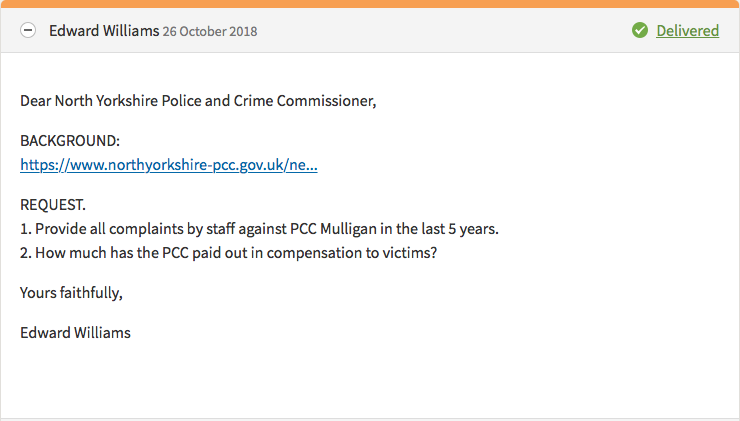The height and width of the screenshot is (421, 740).
Task: Click the Edward Williams signature at bottom
Action: tap(75, 332)
